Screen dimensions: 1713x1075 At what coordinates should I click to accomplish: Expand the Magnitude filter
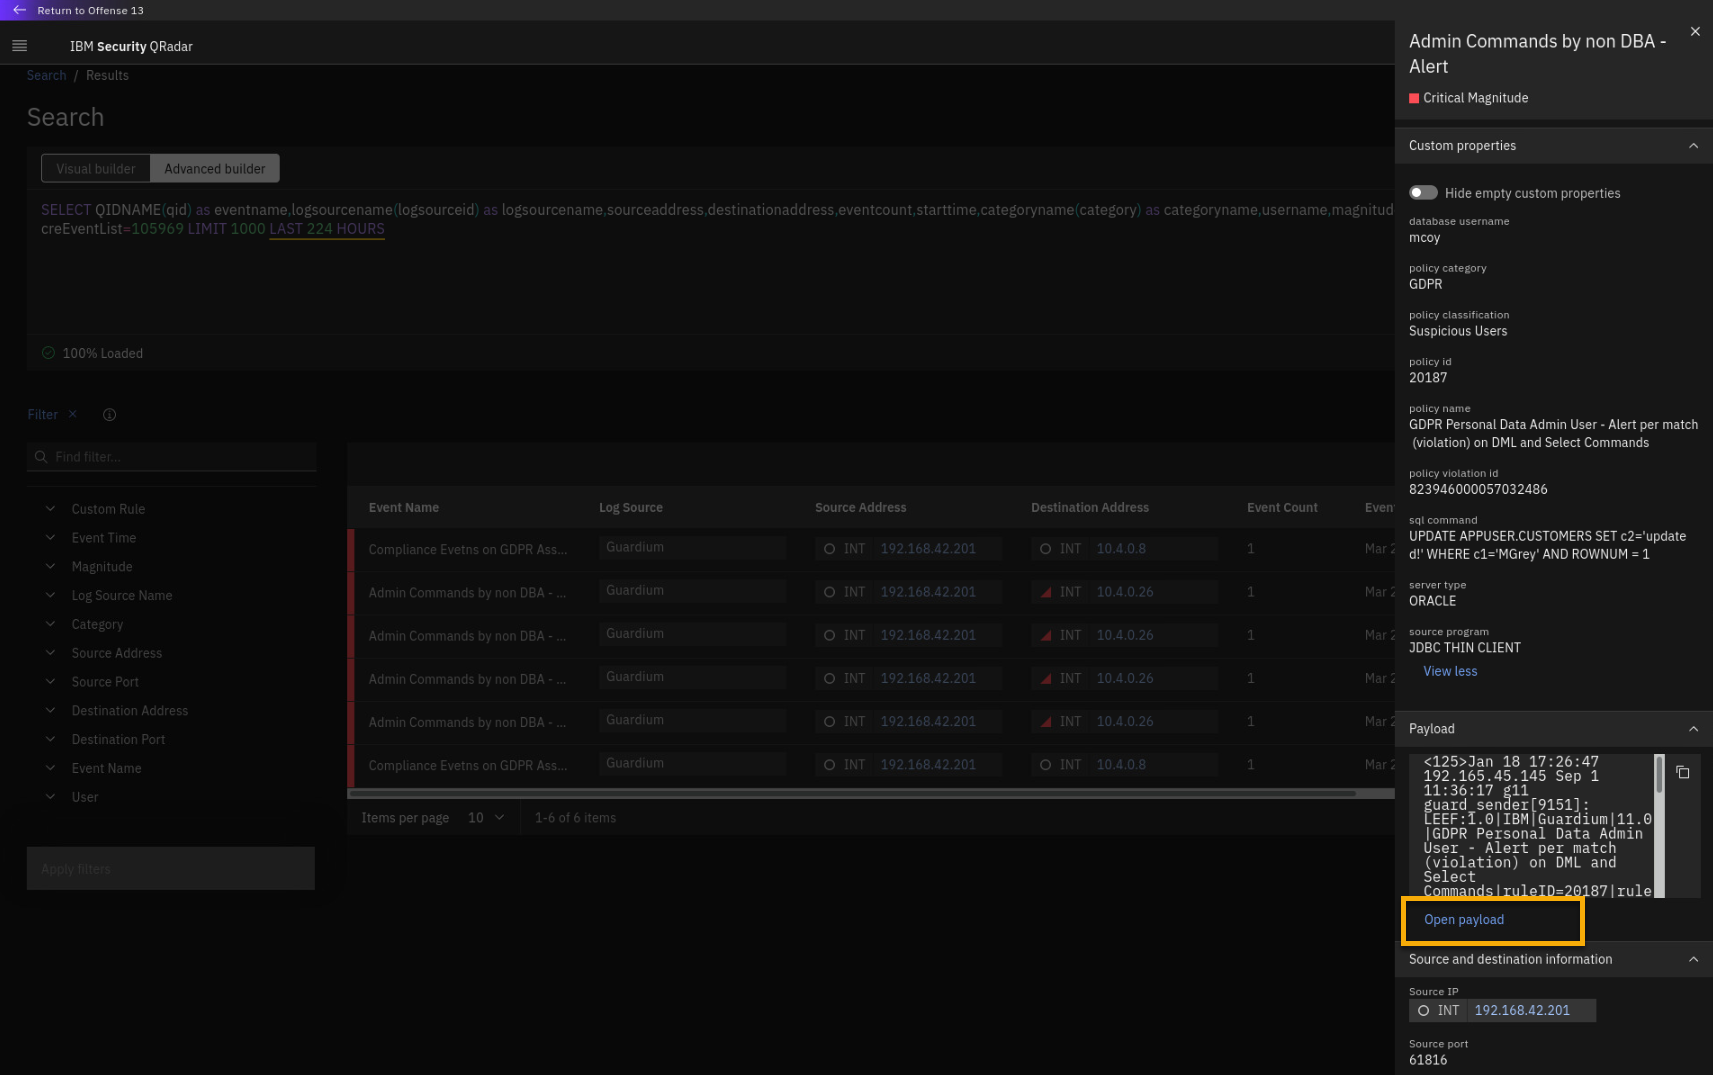pyautogui.click(x=50, y=567)
